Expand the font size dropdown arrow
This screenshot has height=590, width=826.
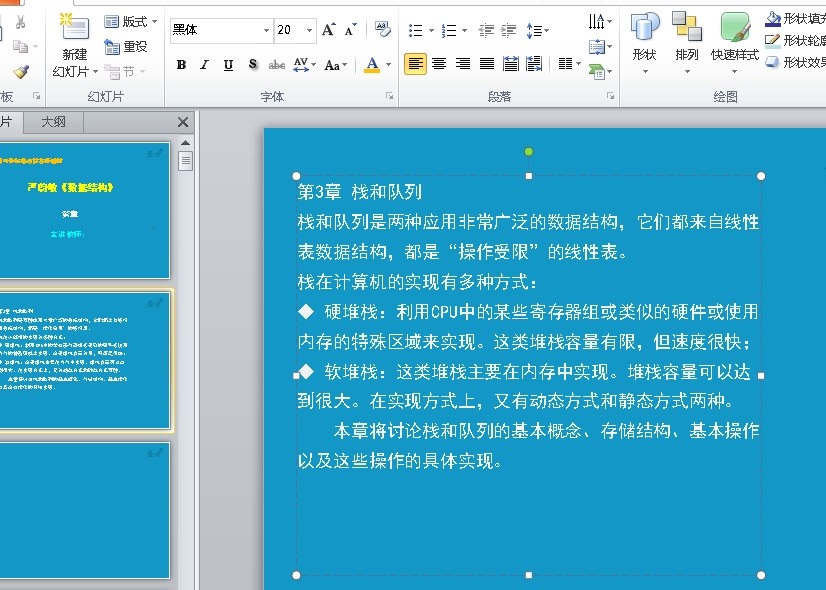(x=310, y=30)
